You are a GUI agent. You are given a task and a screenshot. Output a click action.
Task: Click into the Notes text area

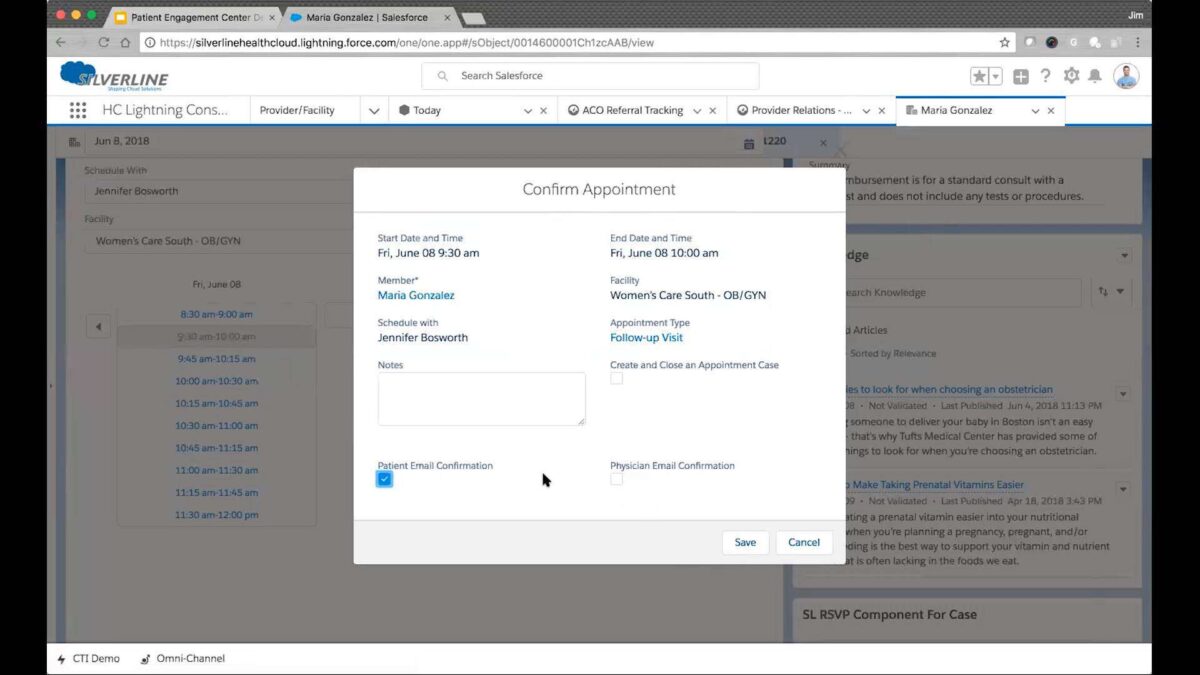tap(481, 399)
